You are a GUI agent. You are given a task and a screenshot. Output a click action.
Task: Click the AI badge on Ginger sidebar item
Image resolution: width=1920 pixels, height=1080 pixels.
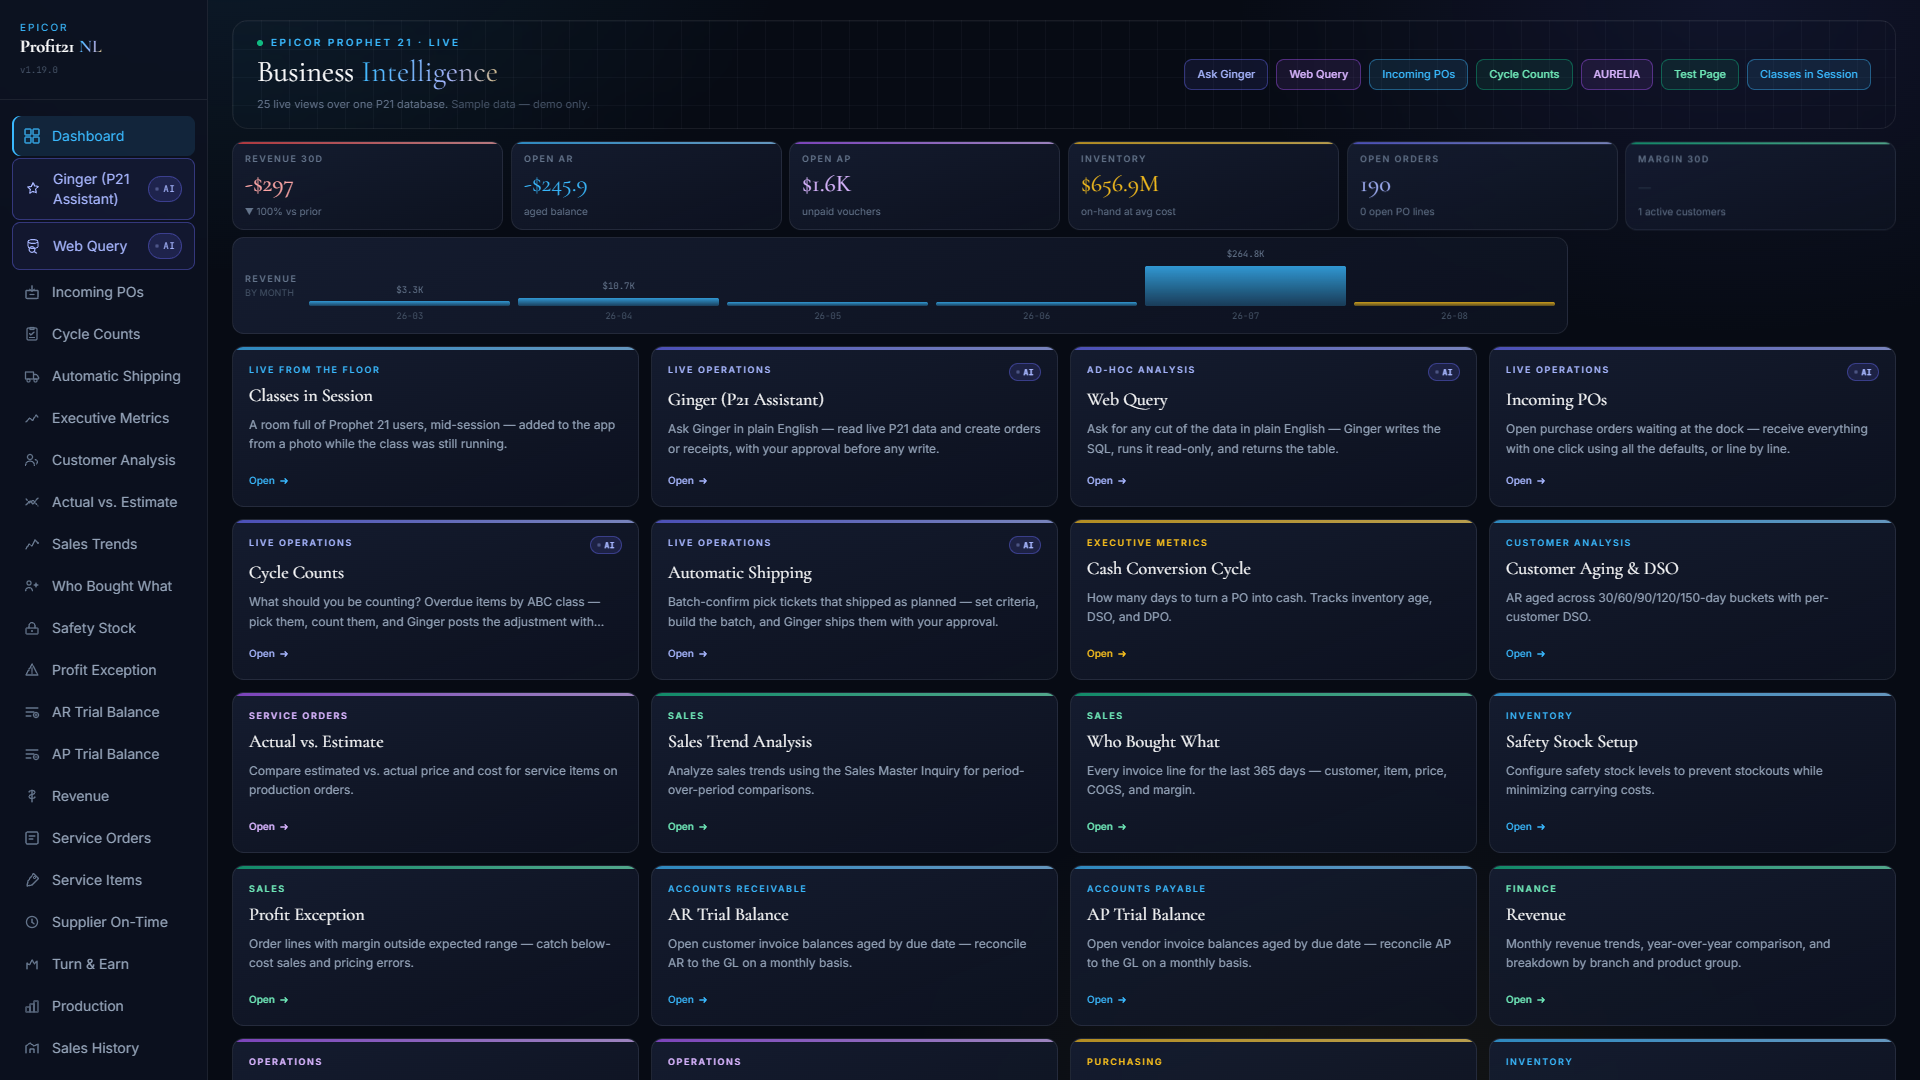point(165,189)
